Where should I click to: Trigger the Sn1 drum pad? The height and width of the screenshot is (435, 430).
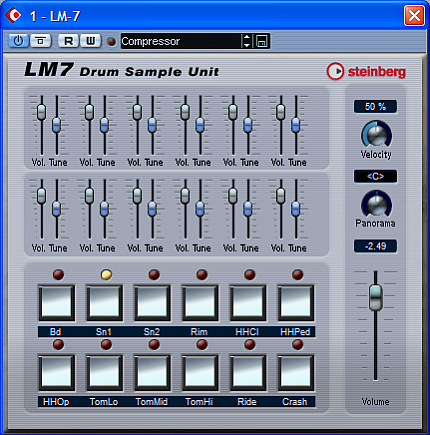pos(105,303)
